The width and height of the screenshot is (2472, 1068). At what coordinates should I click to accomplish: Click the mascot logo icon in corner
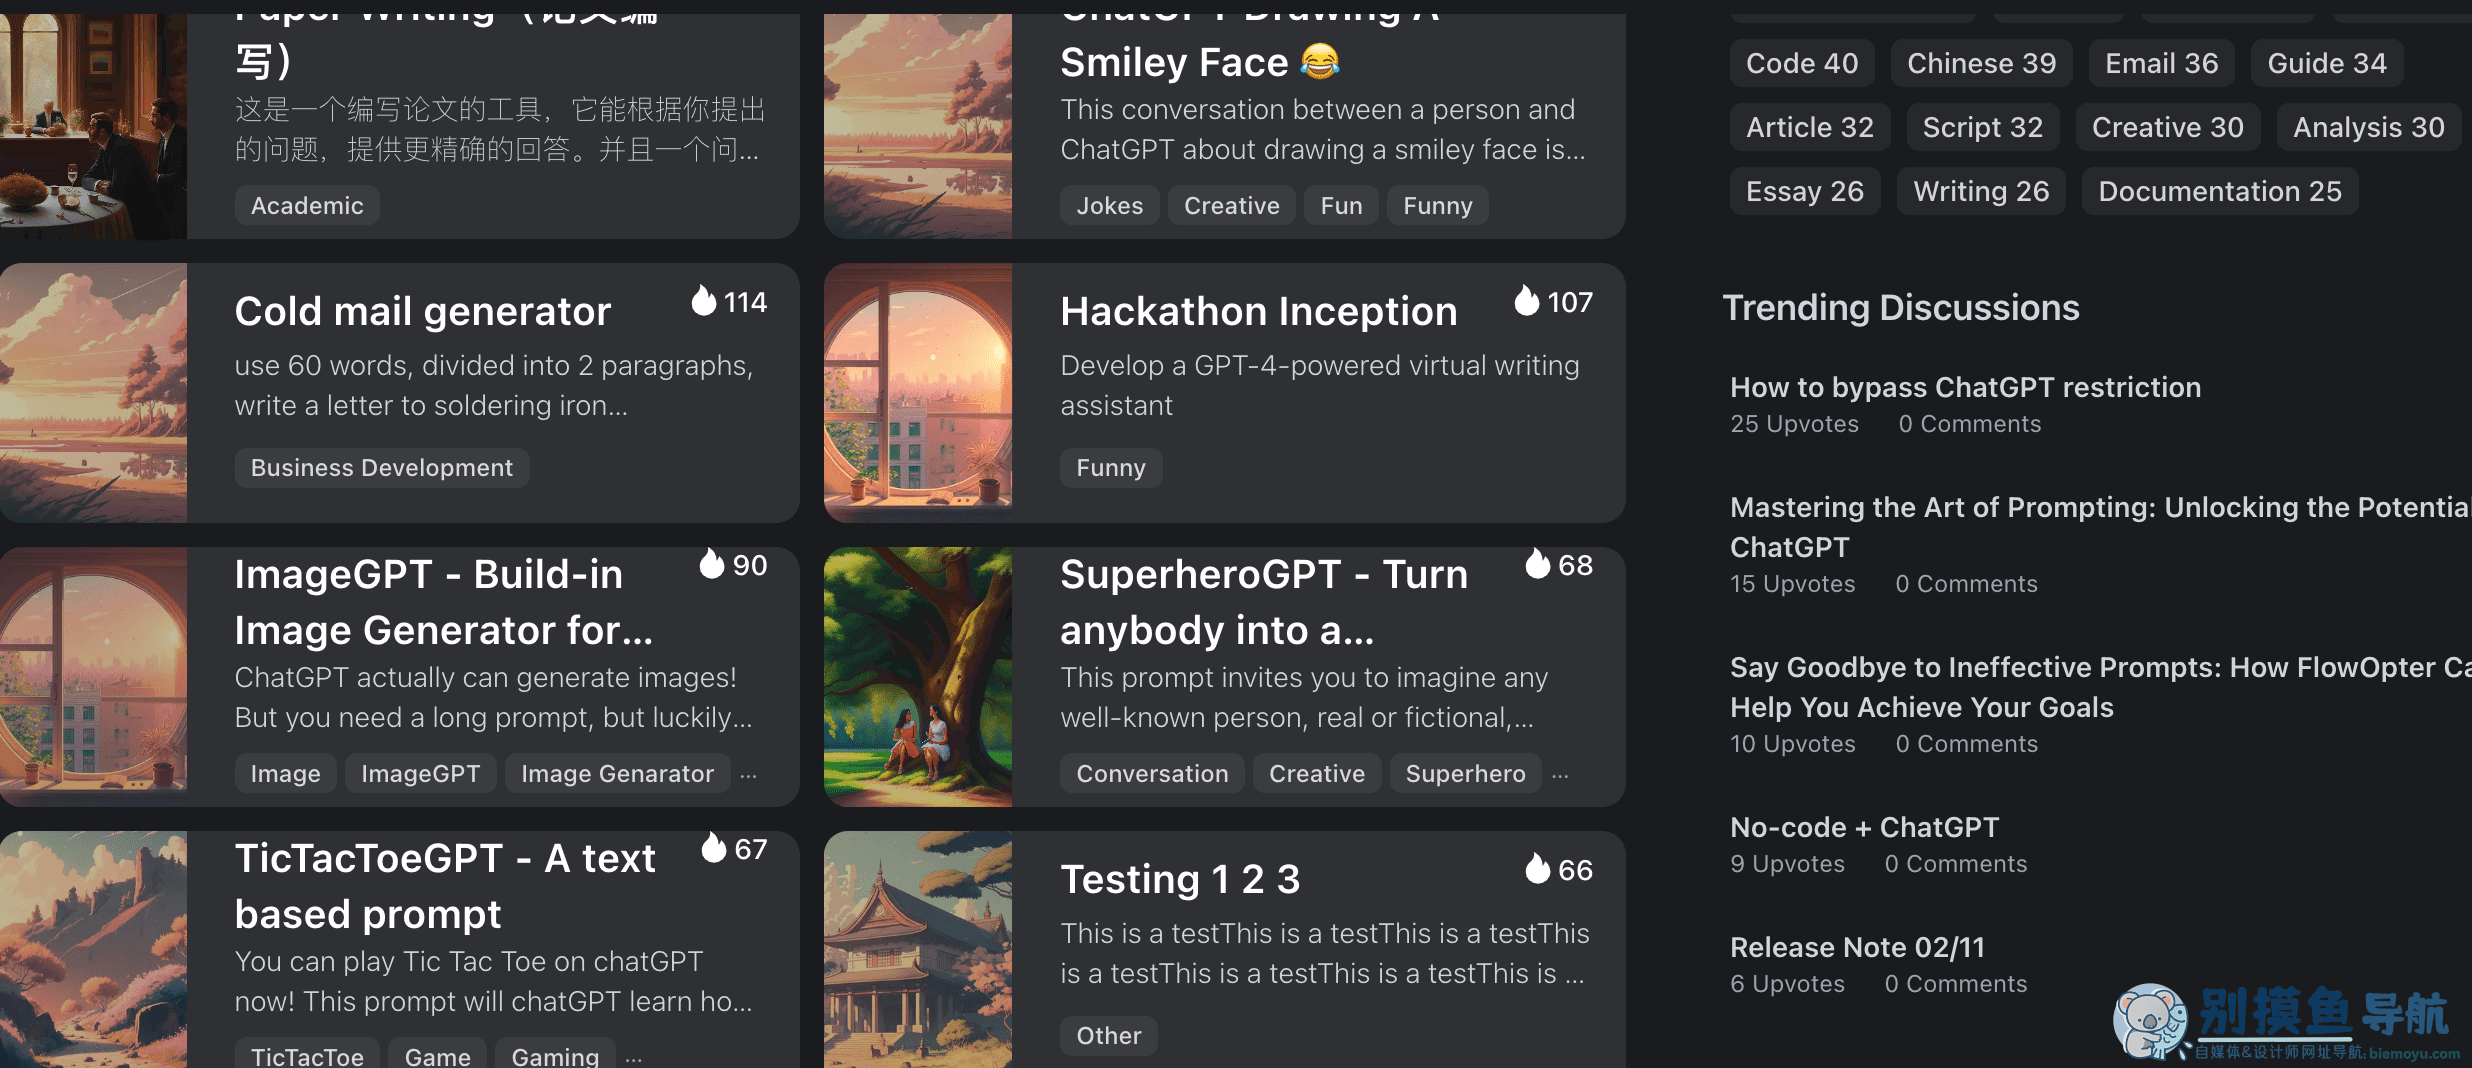tap(2150, 1020)
